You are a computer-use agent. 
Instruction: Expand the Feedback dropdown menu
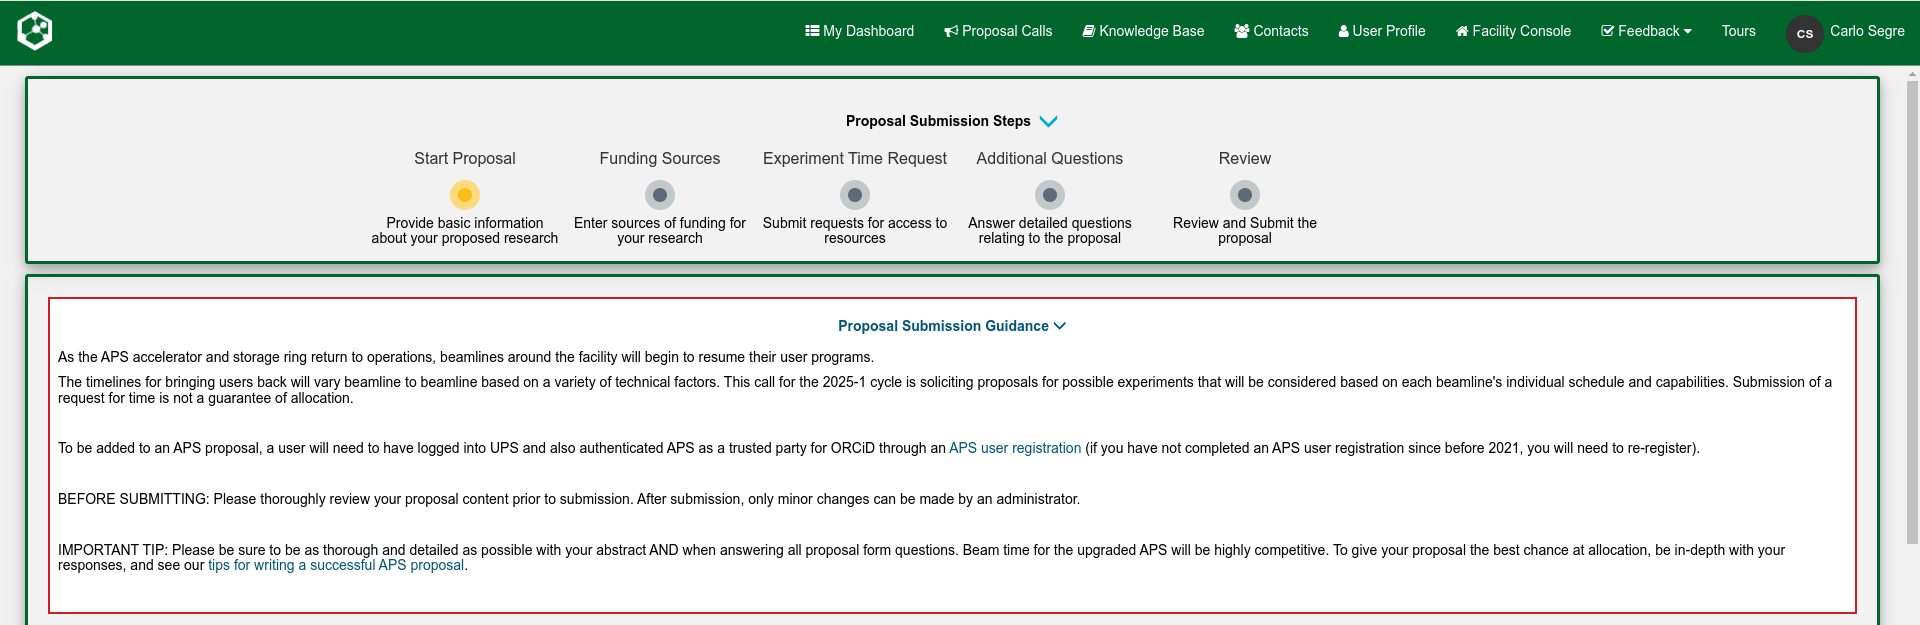click(1646, 31)
